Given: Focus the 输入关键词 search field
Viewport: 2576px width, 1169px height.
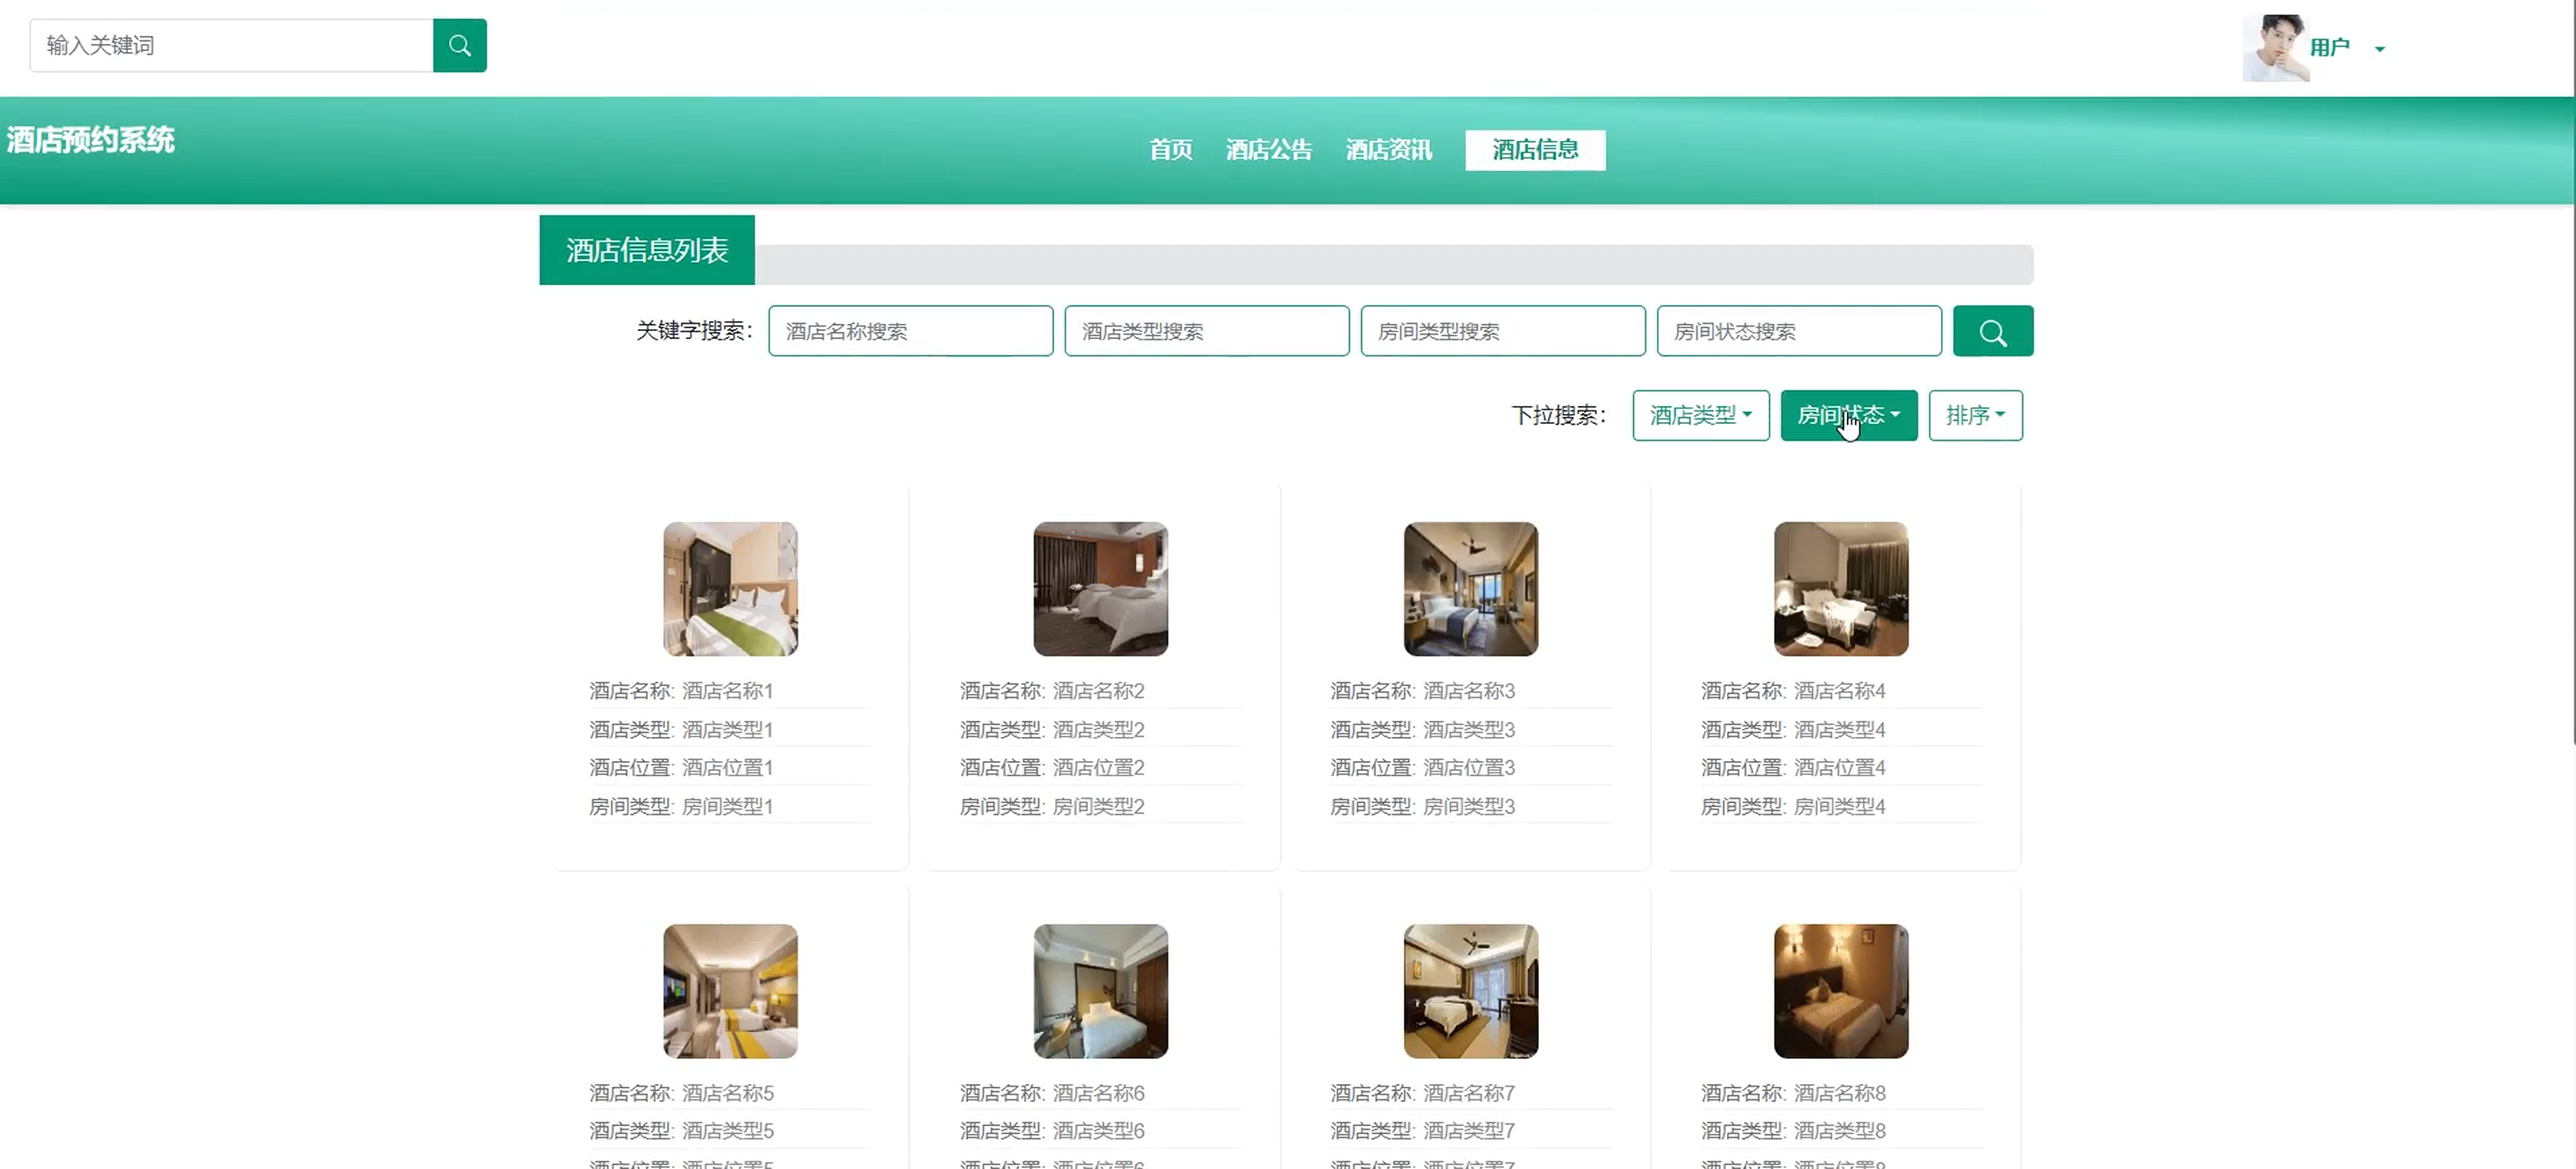Looking at the screenshot, I should [231, 45].
